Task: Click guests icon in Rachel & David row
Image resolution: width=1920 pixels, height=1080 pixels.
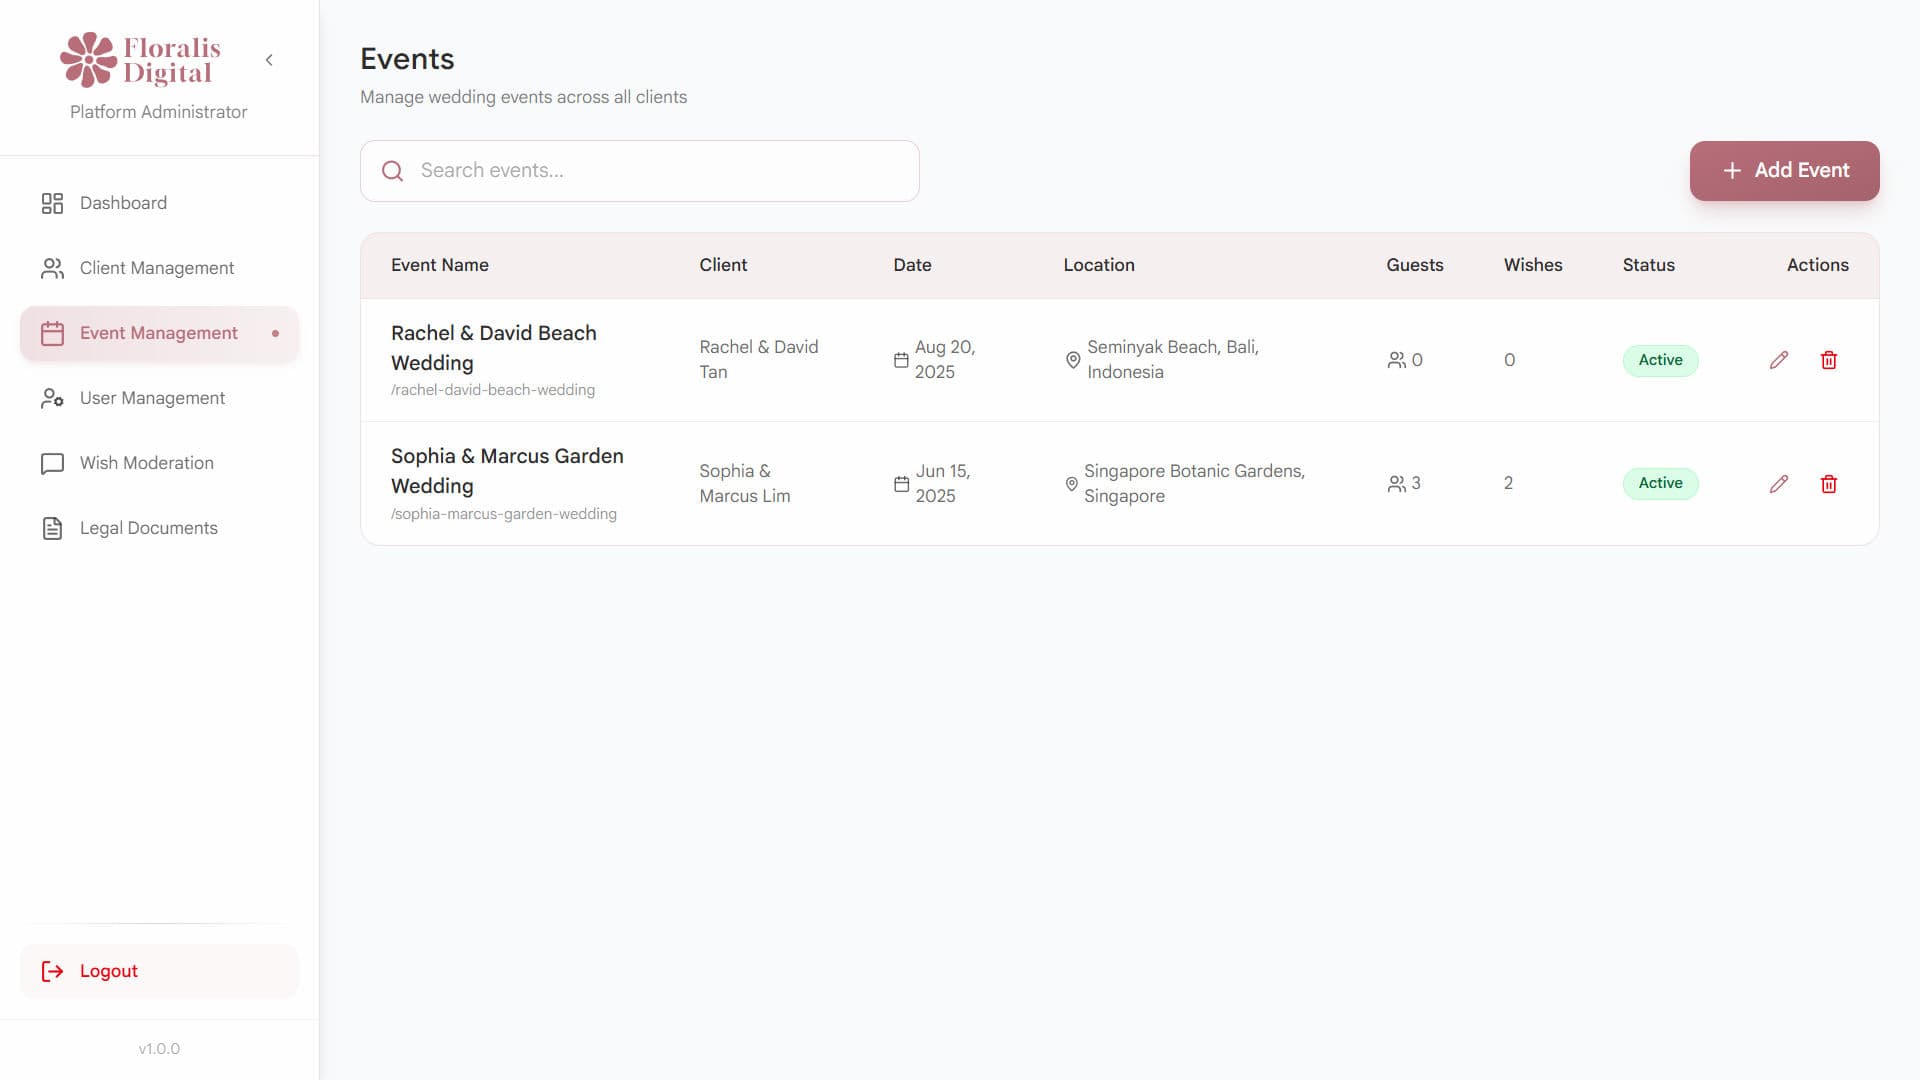Action: click(1396, 360)
